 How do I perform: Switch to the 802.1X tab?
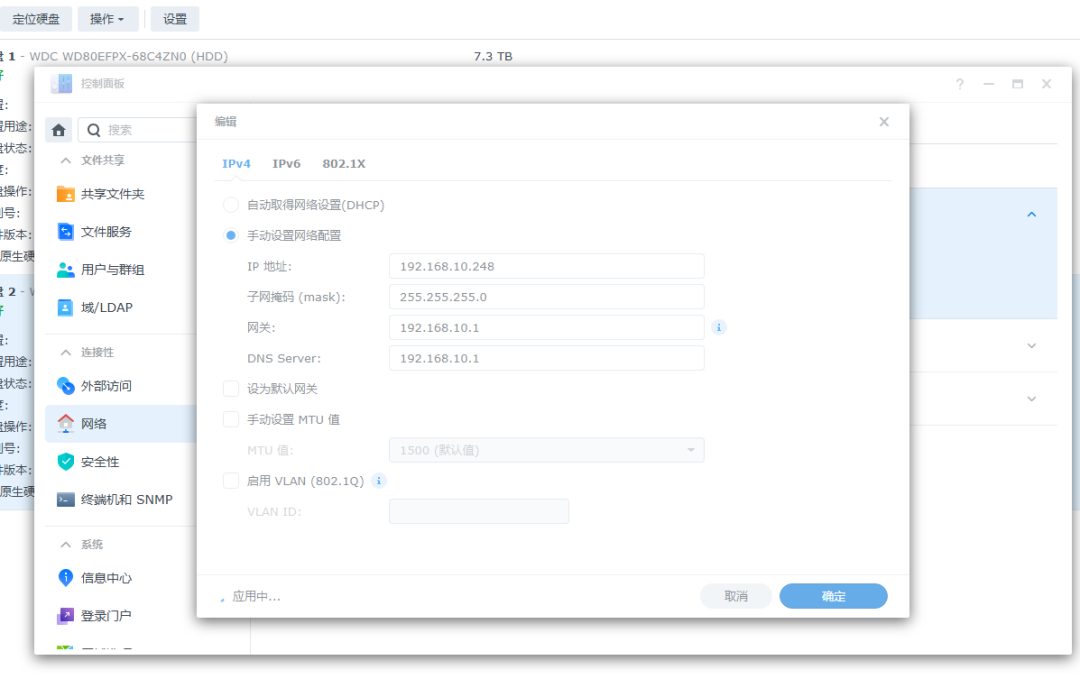pyautogui.click(x=343, y=164)
